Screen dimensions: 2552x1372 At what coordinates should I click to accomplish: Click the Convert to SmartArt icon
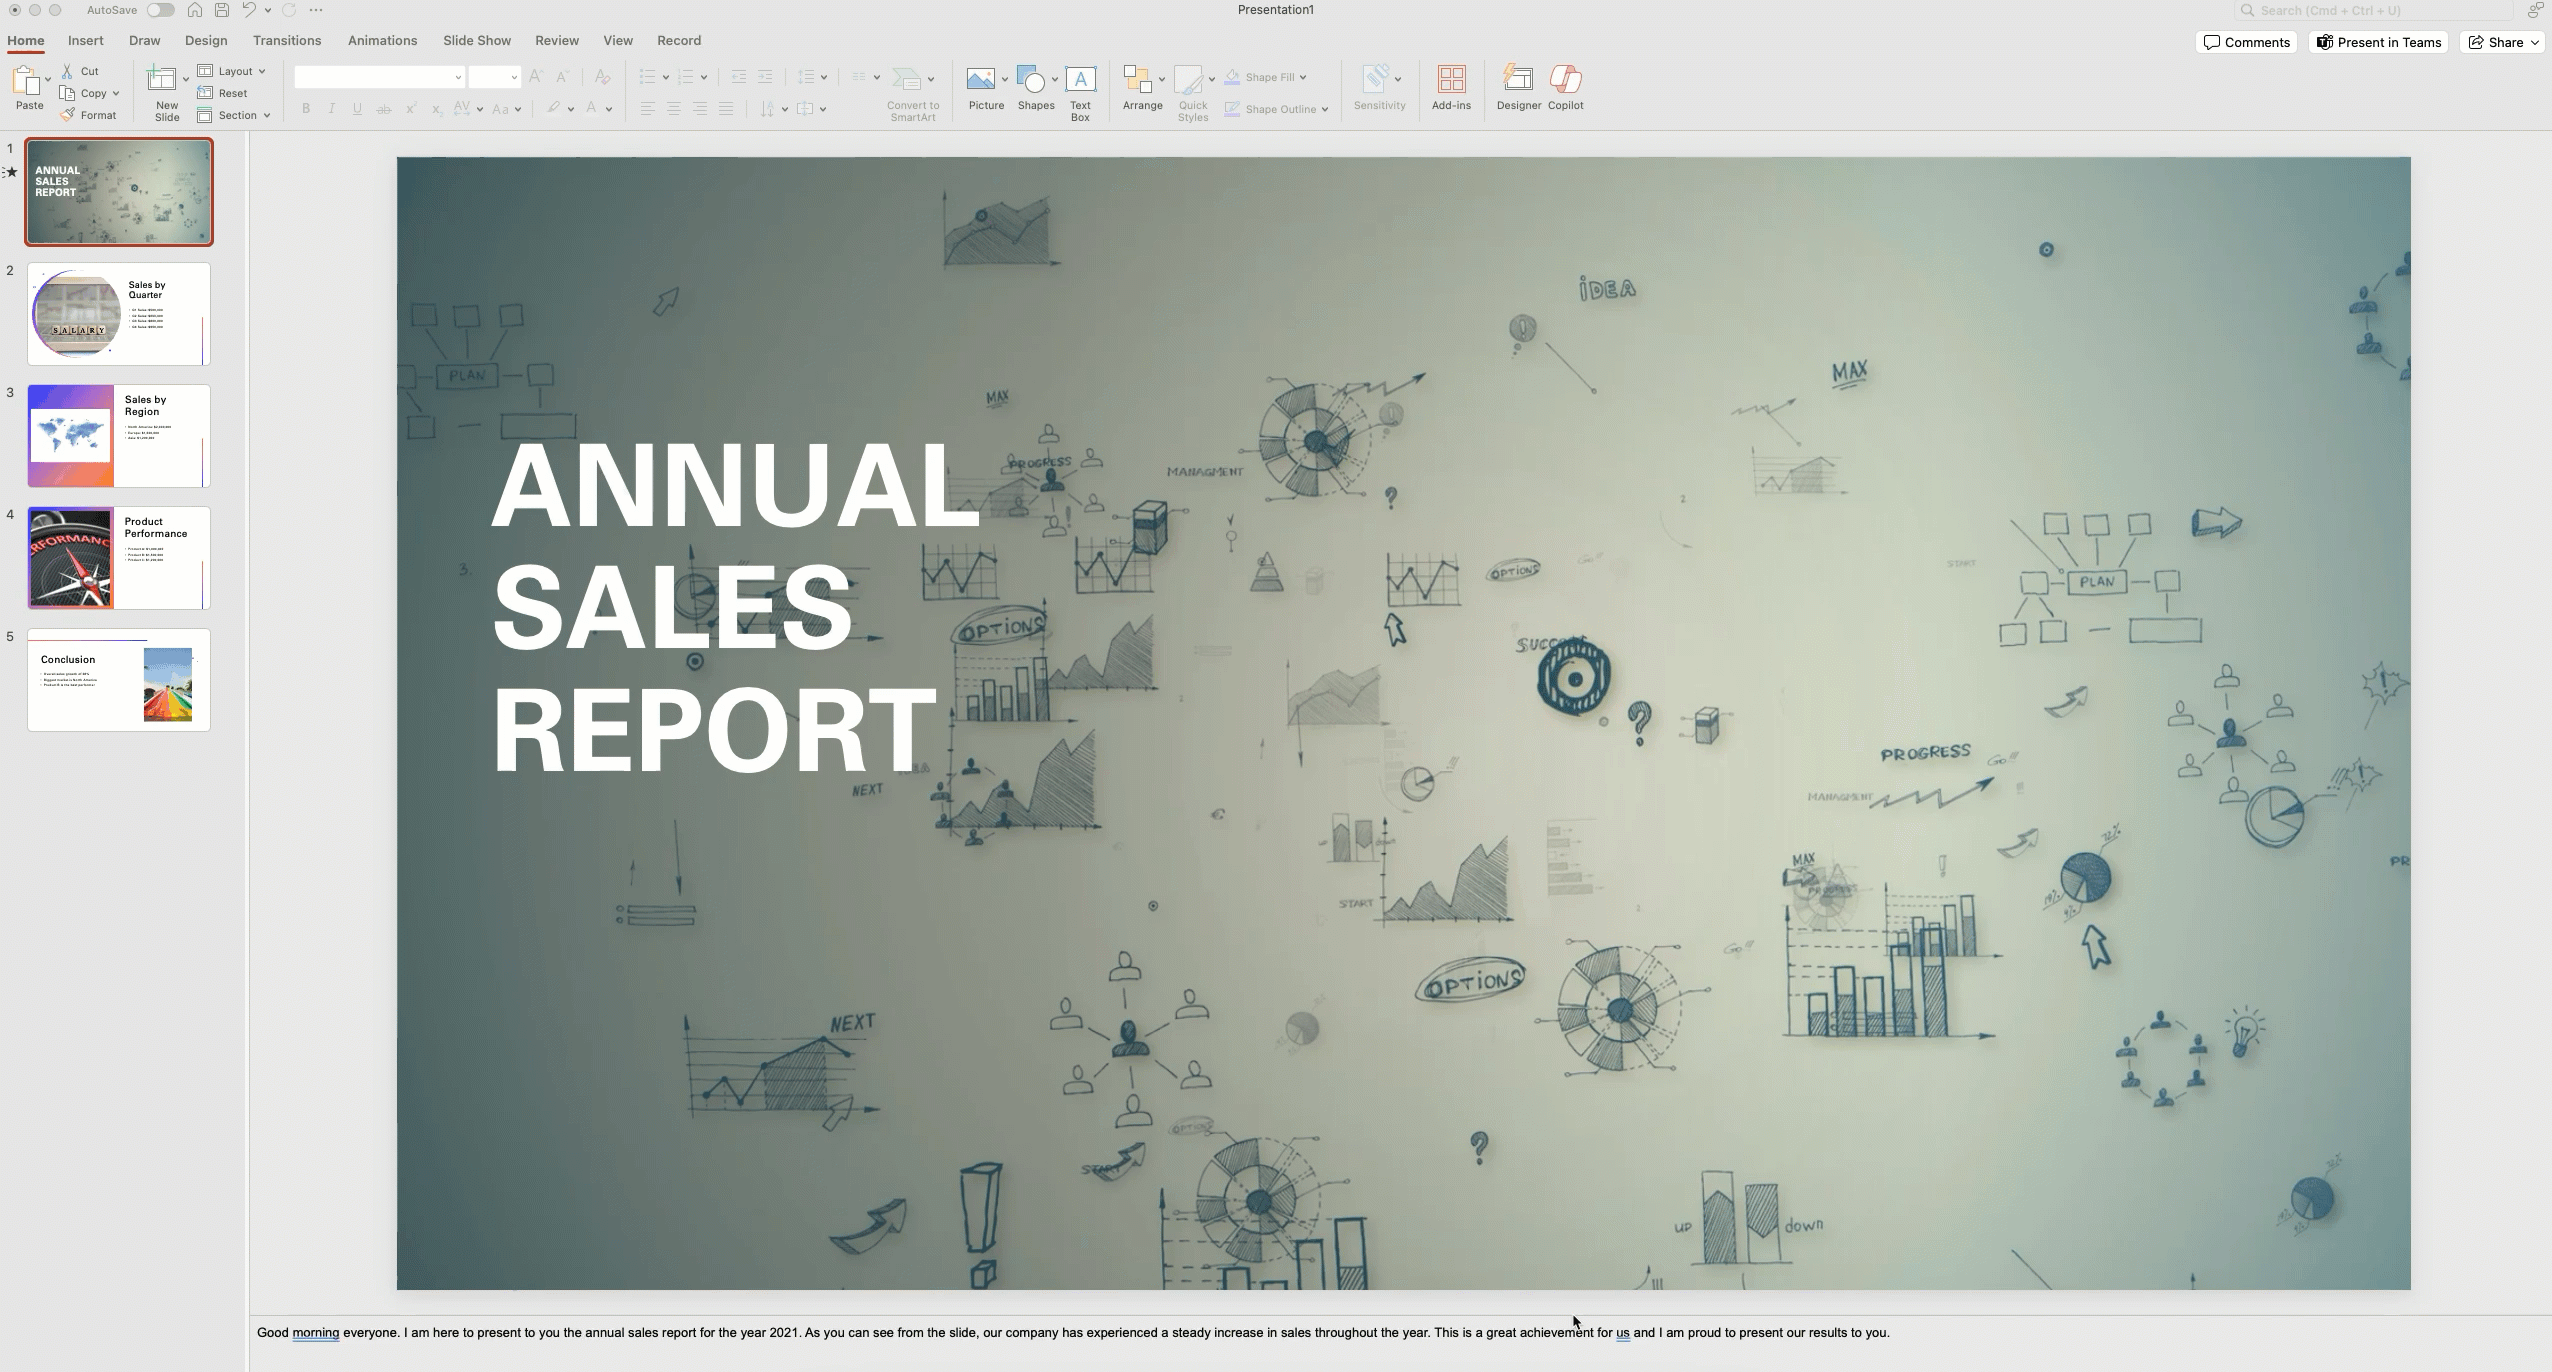click(x=906, y=79)
